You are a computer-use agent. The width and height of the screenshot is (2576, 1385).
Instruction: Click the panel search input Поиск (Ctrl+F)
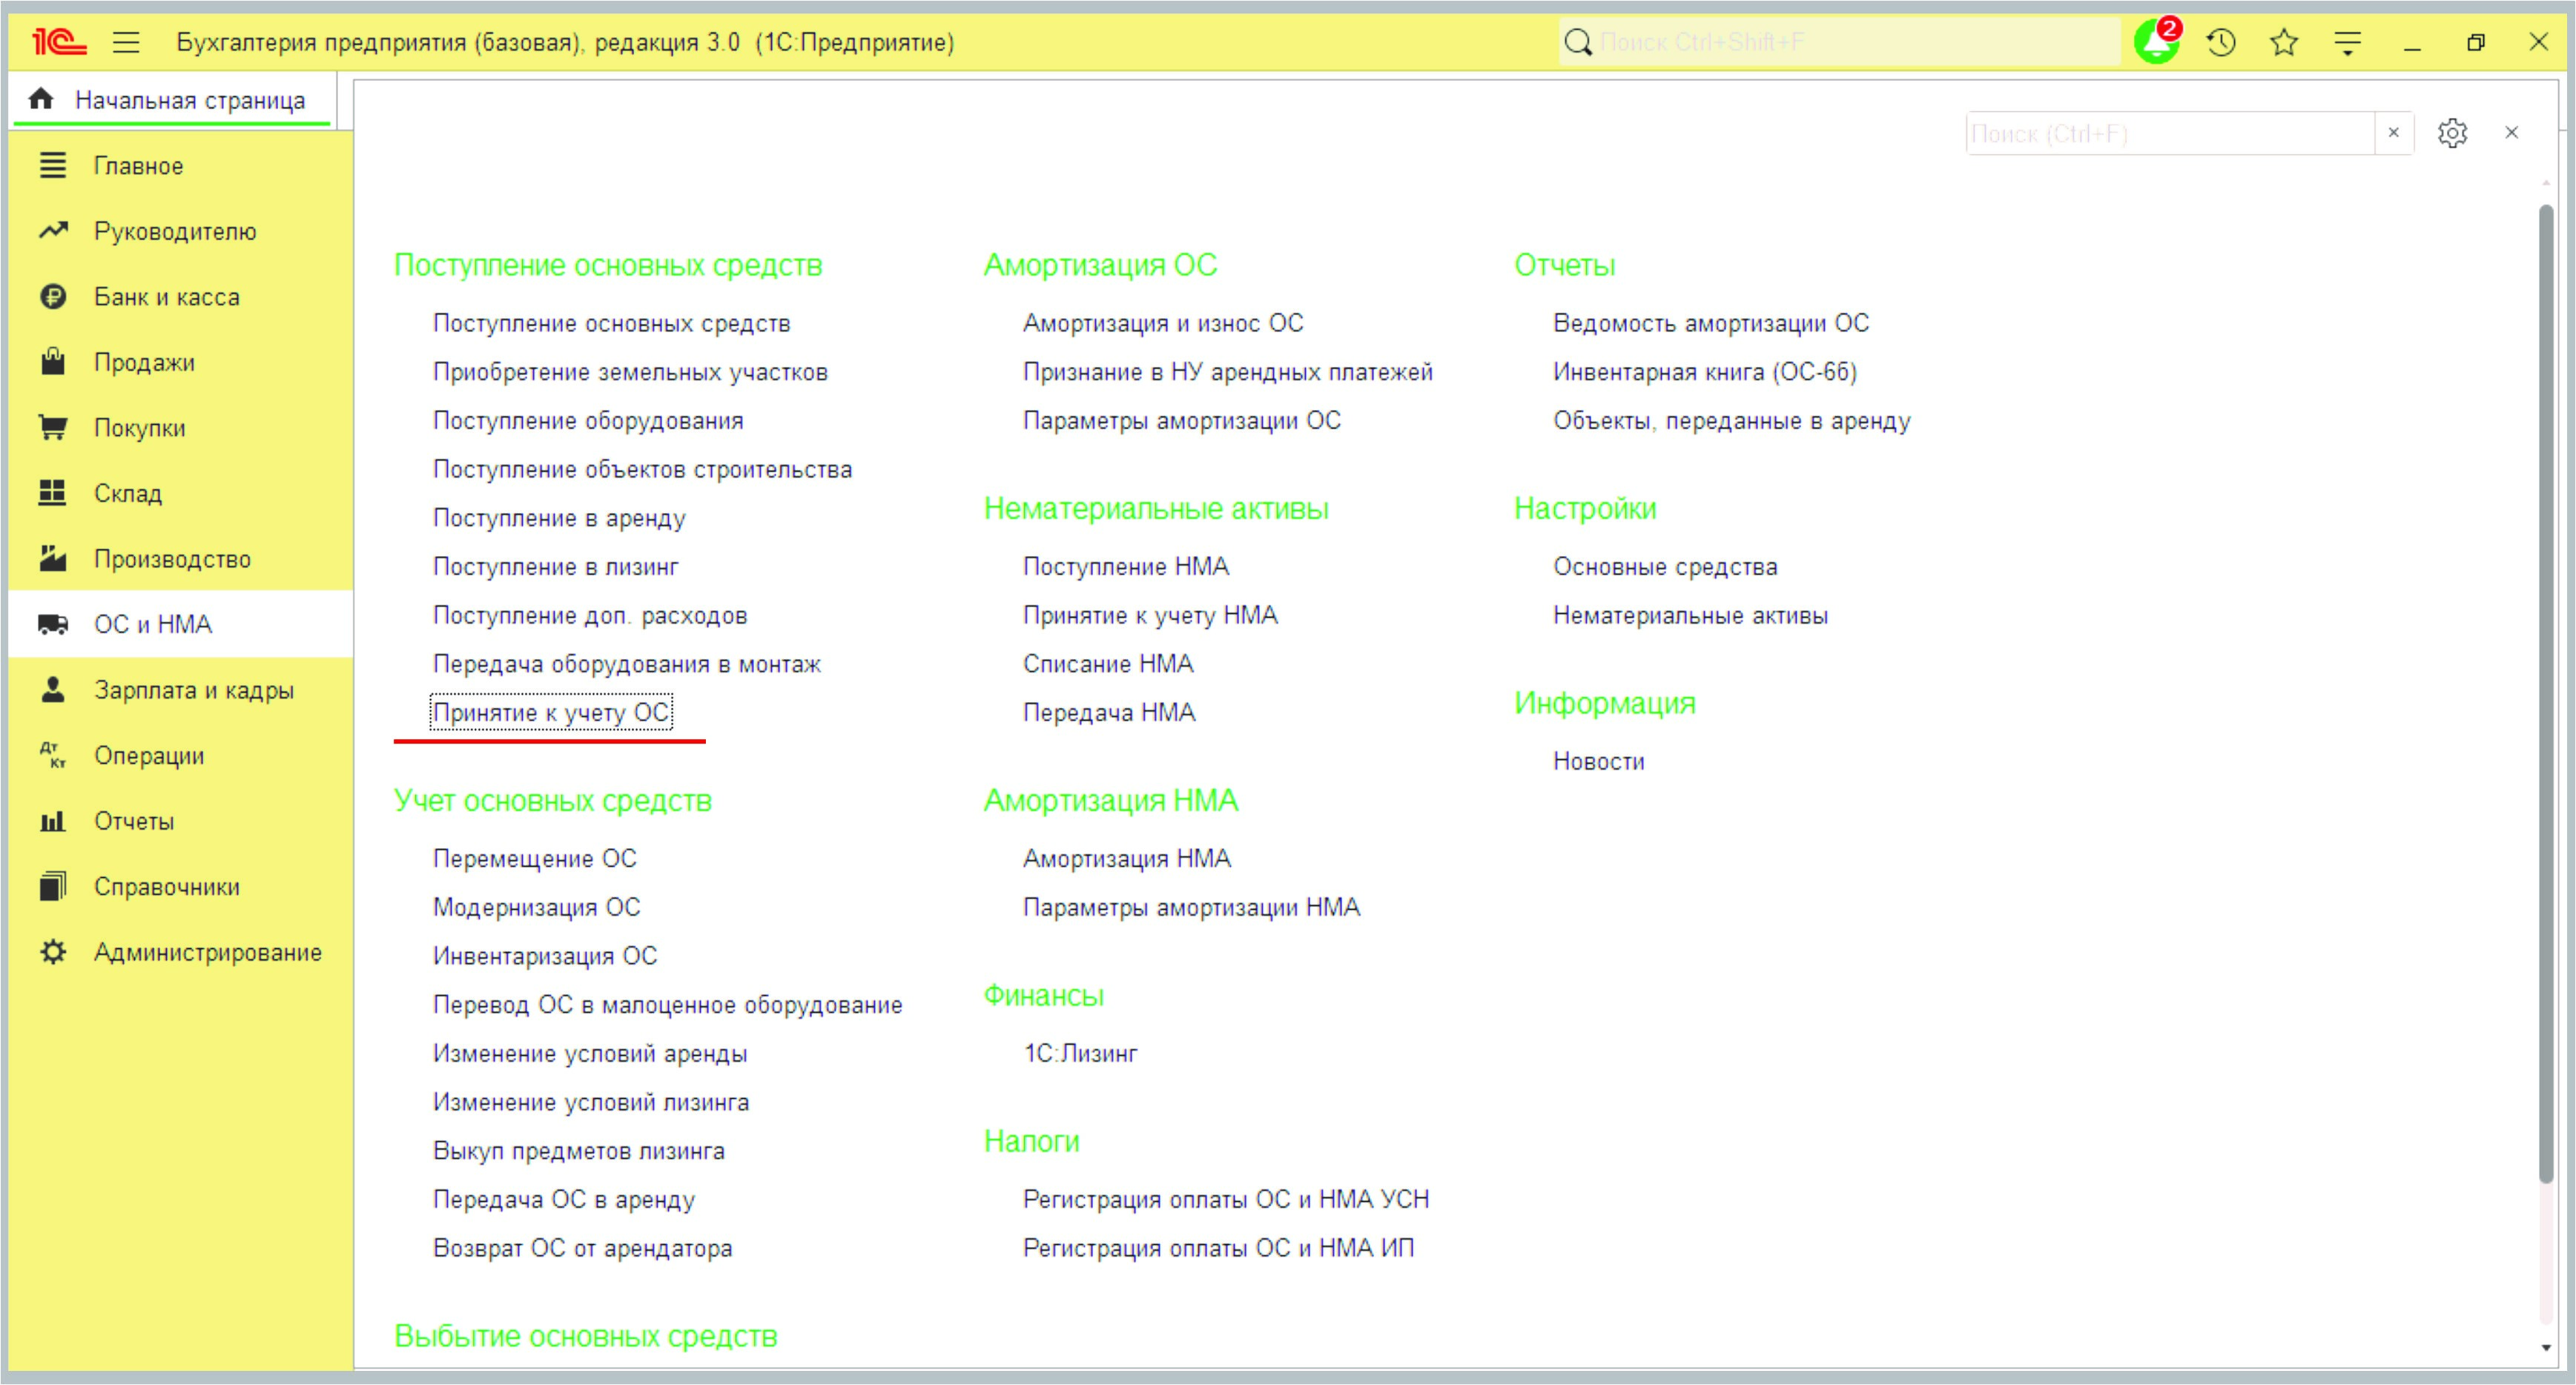tap(2168, 133)
